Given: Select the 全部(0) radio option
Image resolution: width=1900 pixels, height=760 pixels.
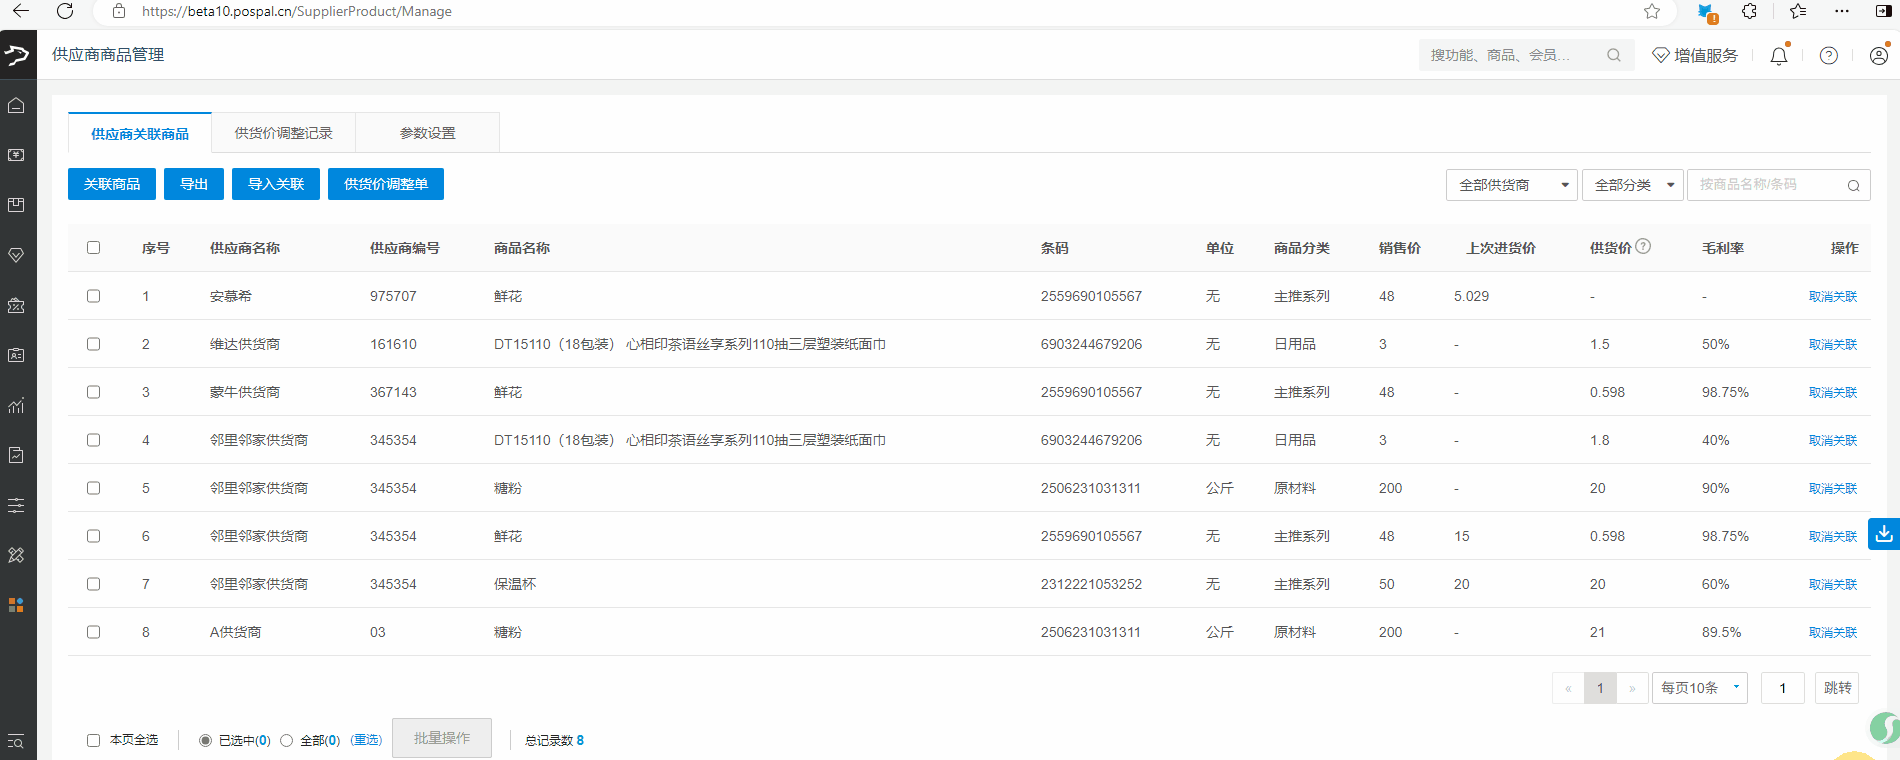Looking at the screenshot, I should pyautogui.click(x=286, y=740).
